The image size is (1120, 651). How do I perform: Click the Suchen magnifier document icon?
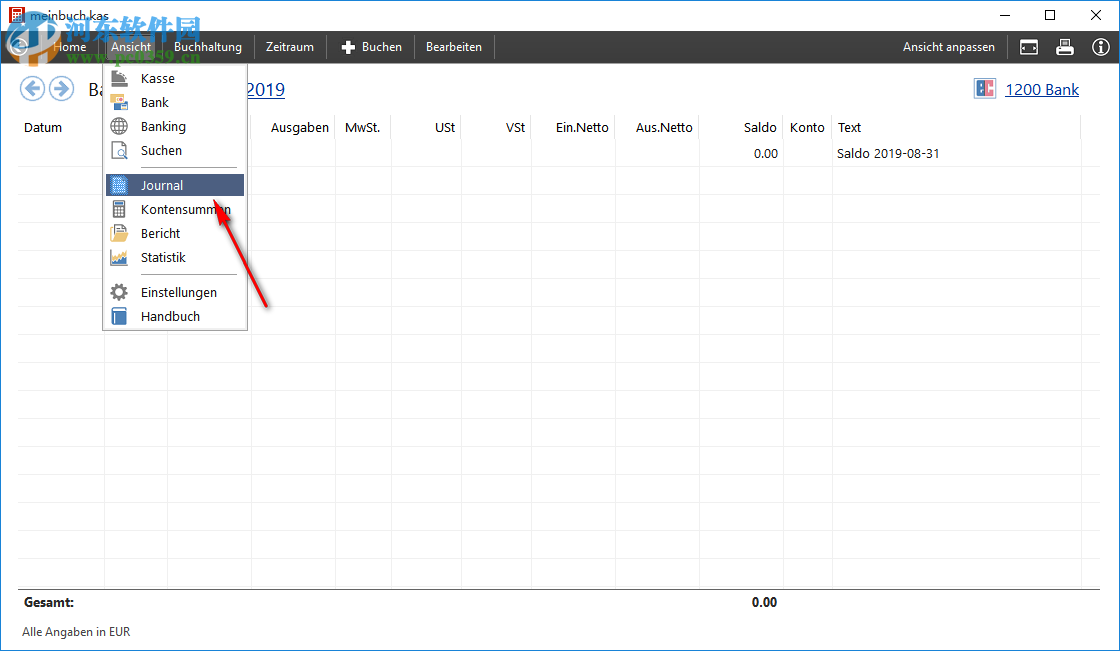click(119, 151)
